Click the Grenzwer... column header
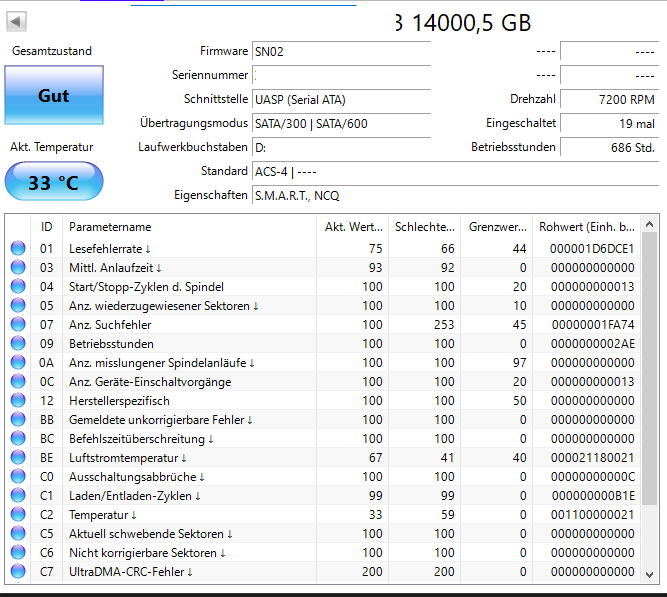Screen dimensions: 667x597 click(x=496, y=227)
